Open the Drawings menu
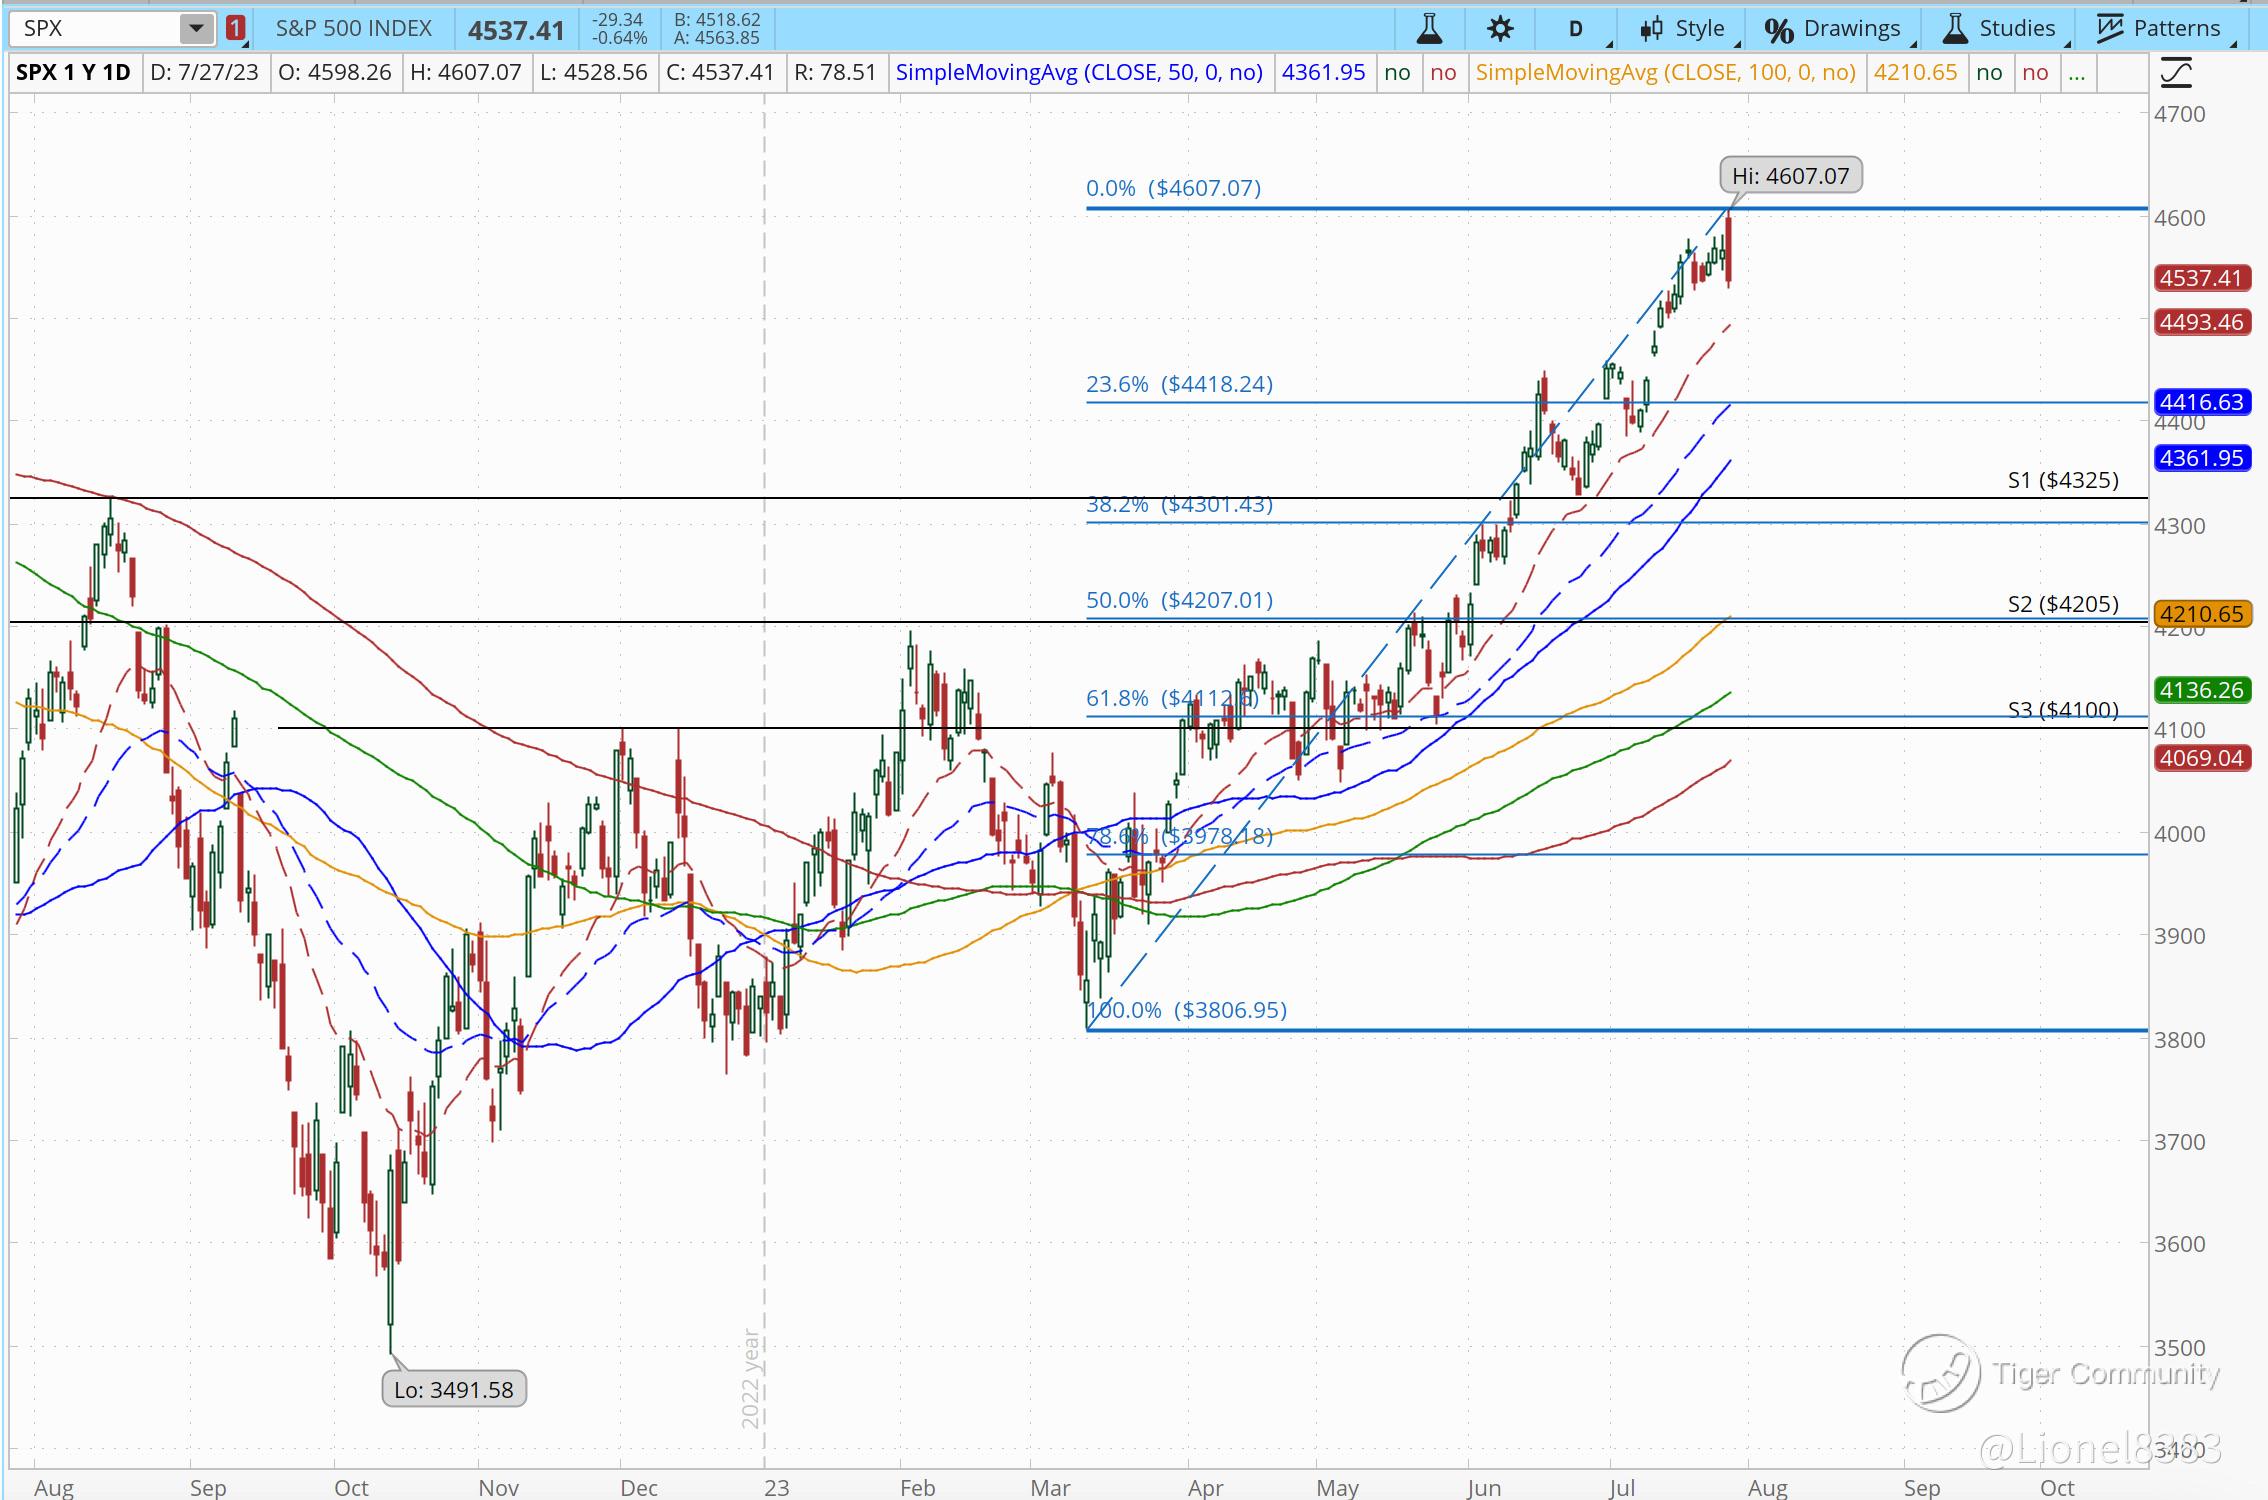The height and width of the screenshot is (1500, 2268). point(1852,29)
